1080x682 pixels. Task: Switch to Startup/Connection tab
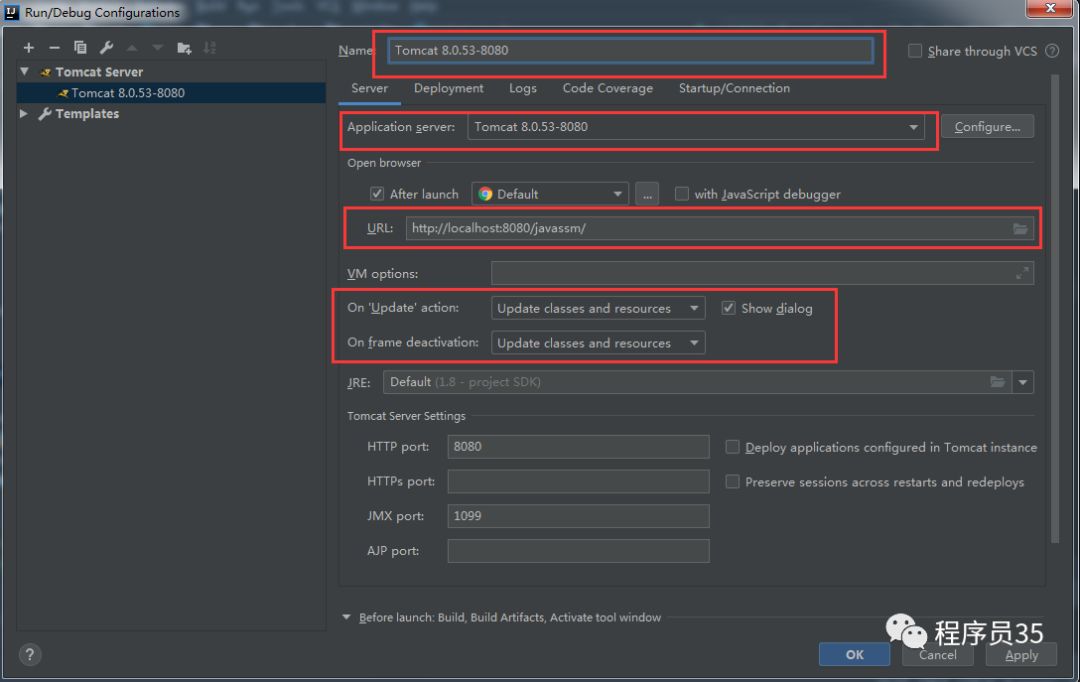pyautogui.click(x=734, y=88)
